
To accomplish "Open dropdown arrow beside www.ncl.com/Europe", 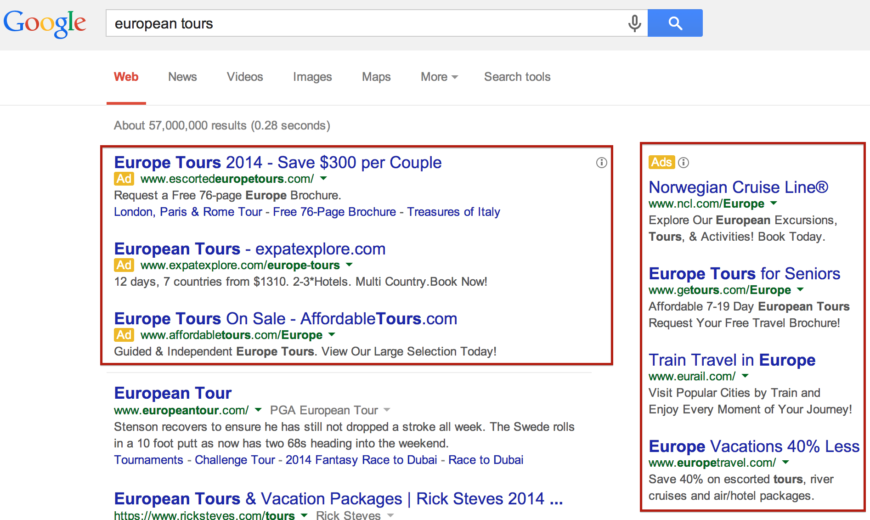I will click(773, 204).
